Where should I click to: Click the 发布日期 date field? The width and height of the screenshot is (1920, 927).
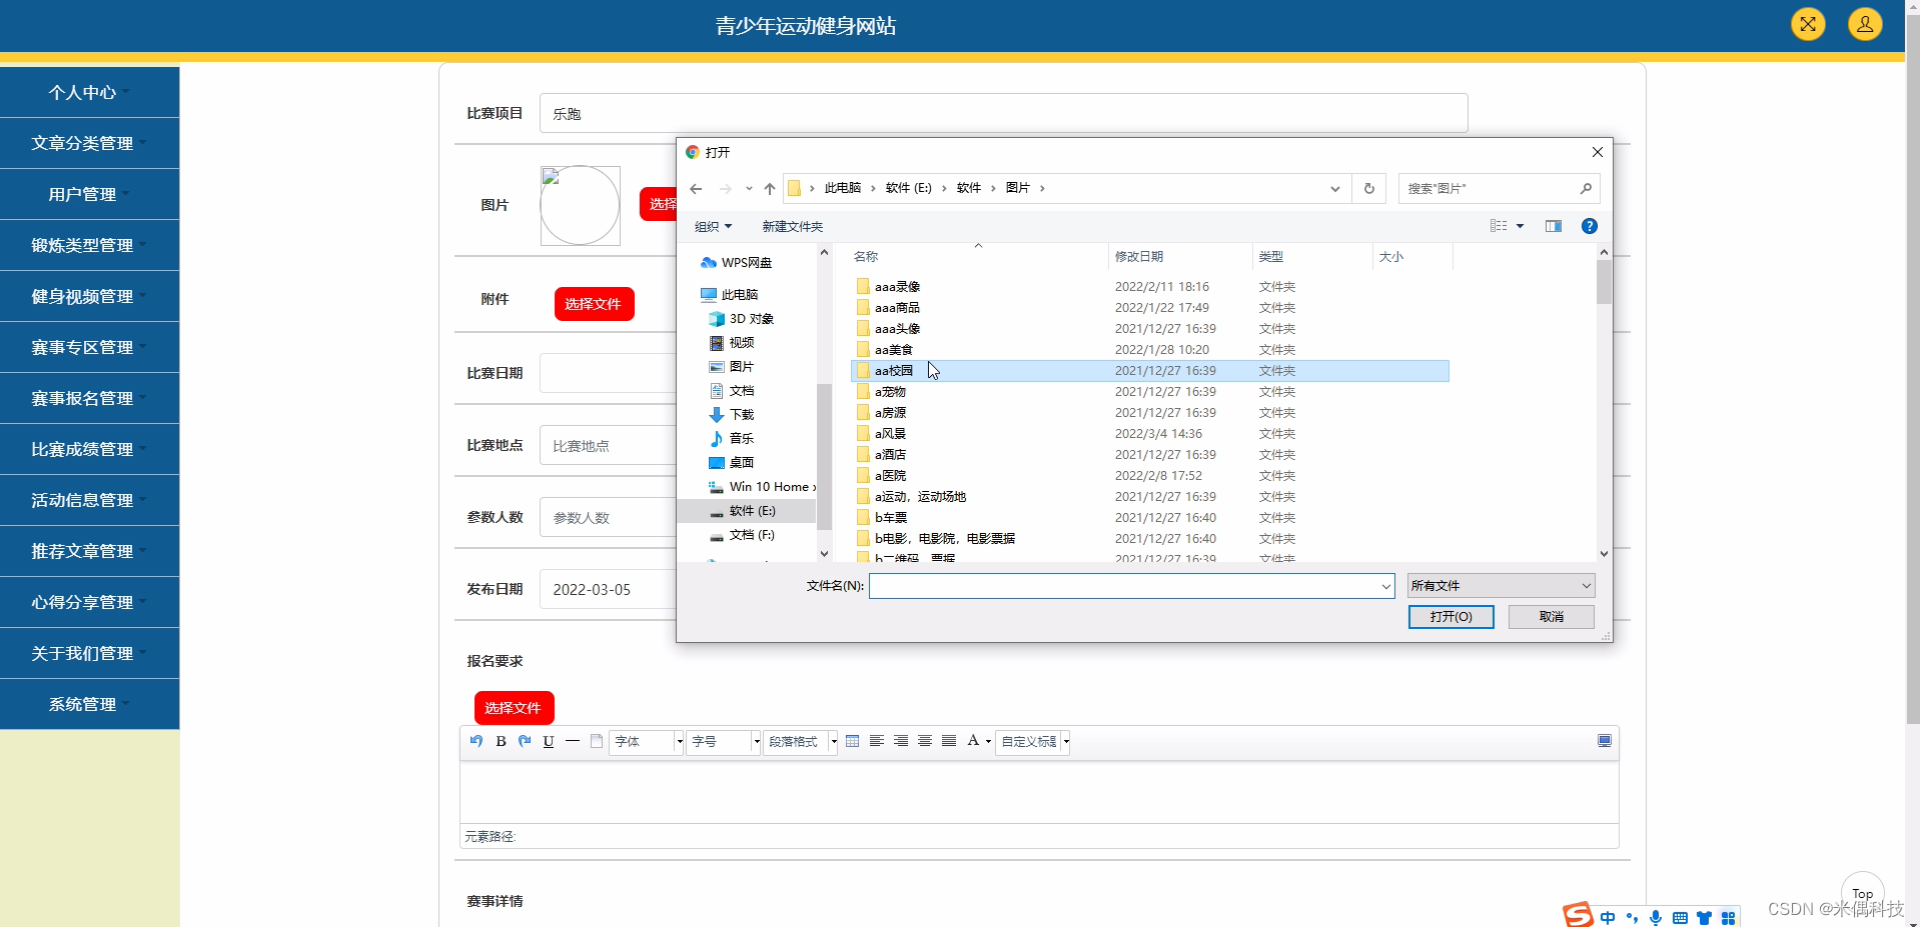[608, 590]
